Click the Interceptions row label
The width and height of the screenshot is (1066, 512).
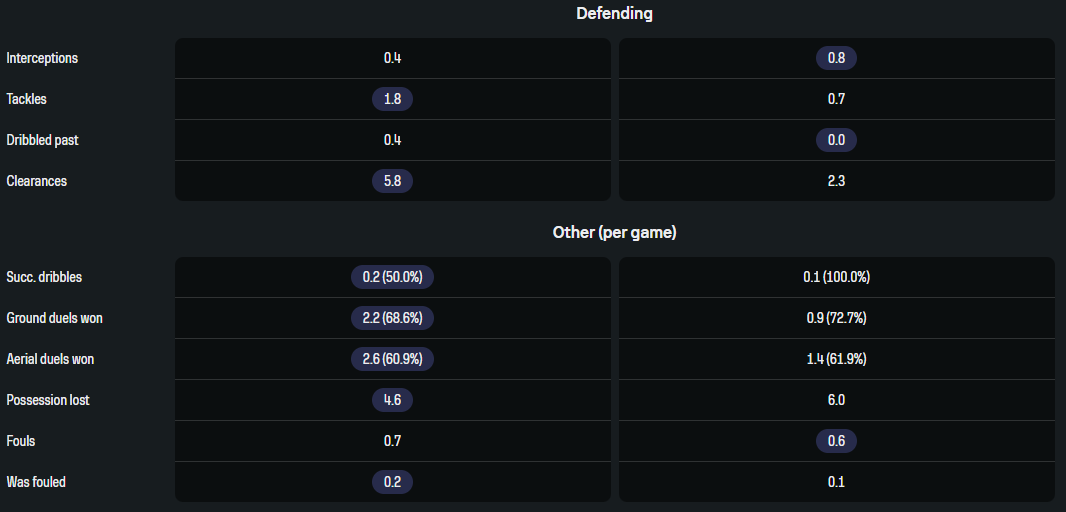click(x=42, y=58)
